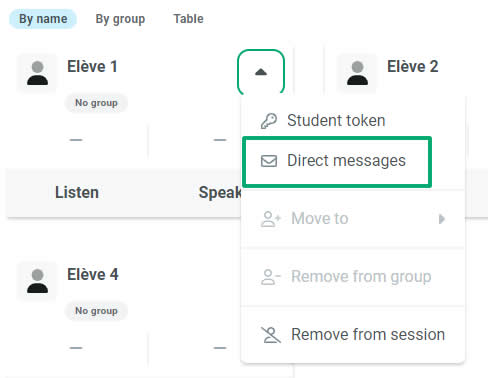Click the envelope icon for Direct messages
The height and width of the screenshot is (378, 488).
(269, 161)
